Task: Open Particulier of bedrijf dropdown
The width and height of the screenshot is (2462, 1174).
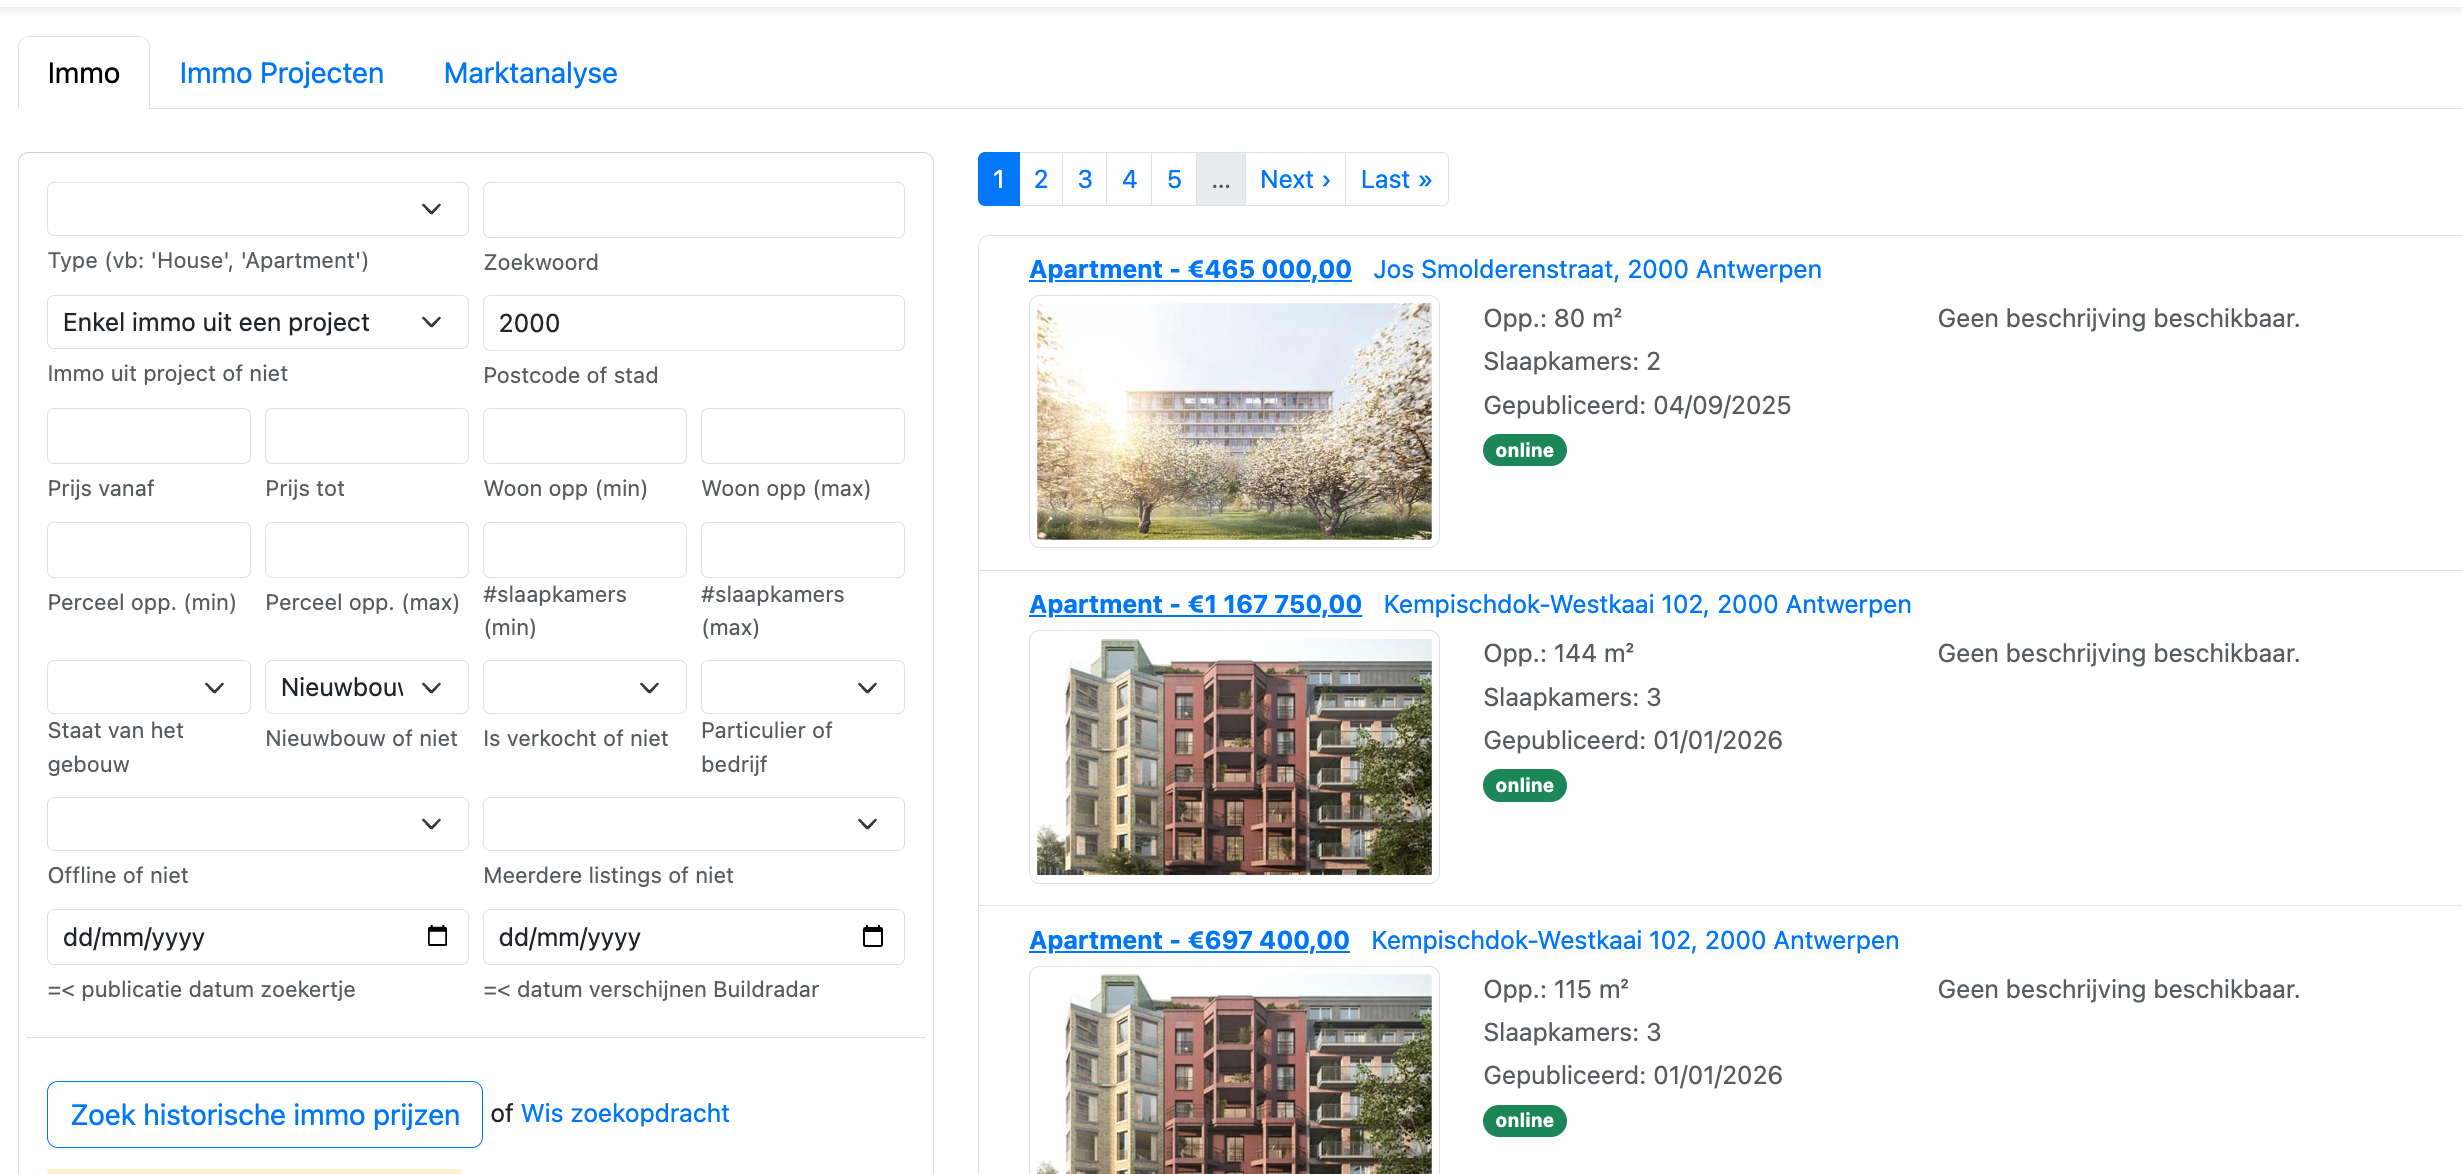Action: pyautogui.click(x=802, y=687)
